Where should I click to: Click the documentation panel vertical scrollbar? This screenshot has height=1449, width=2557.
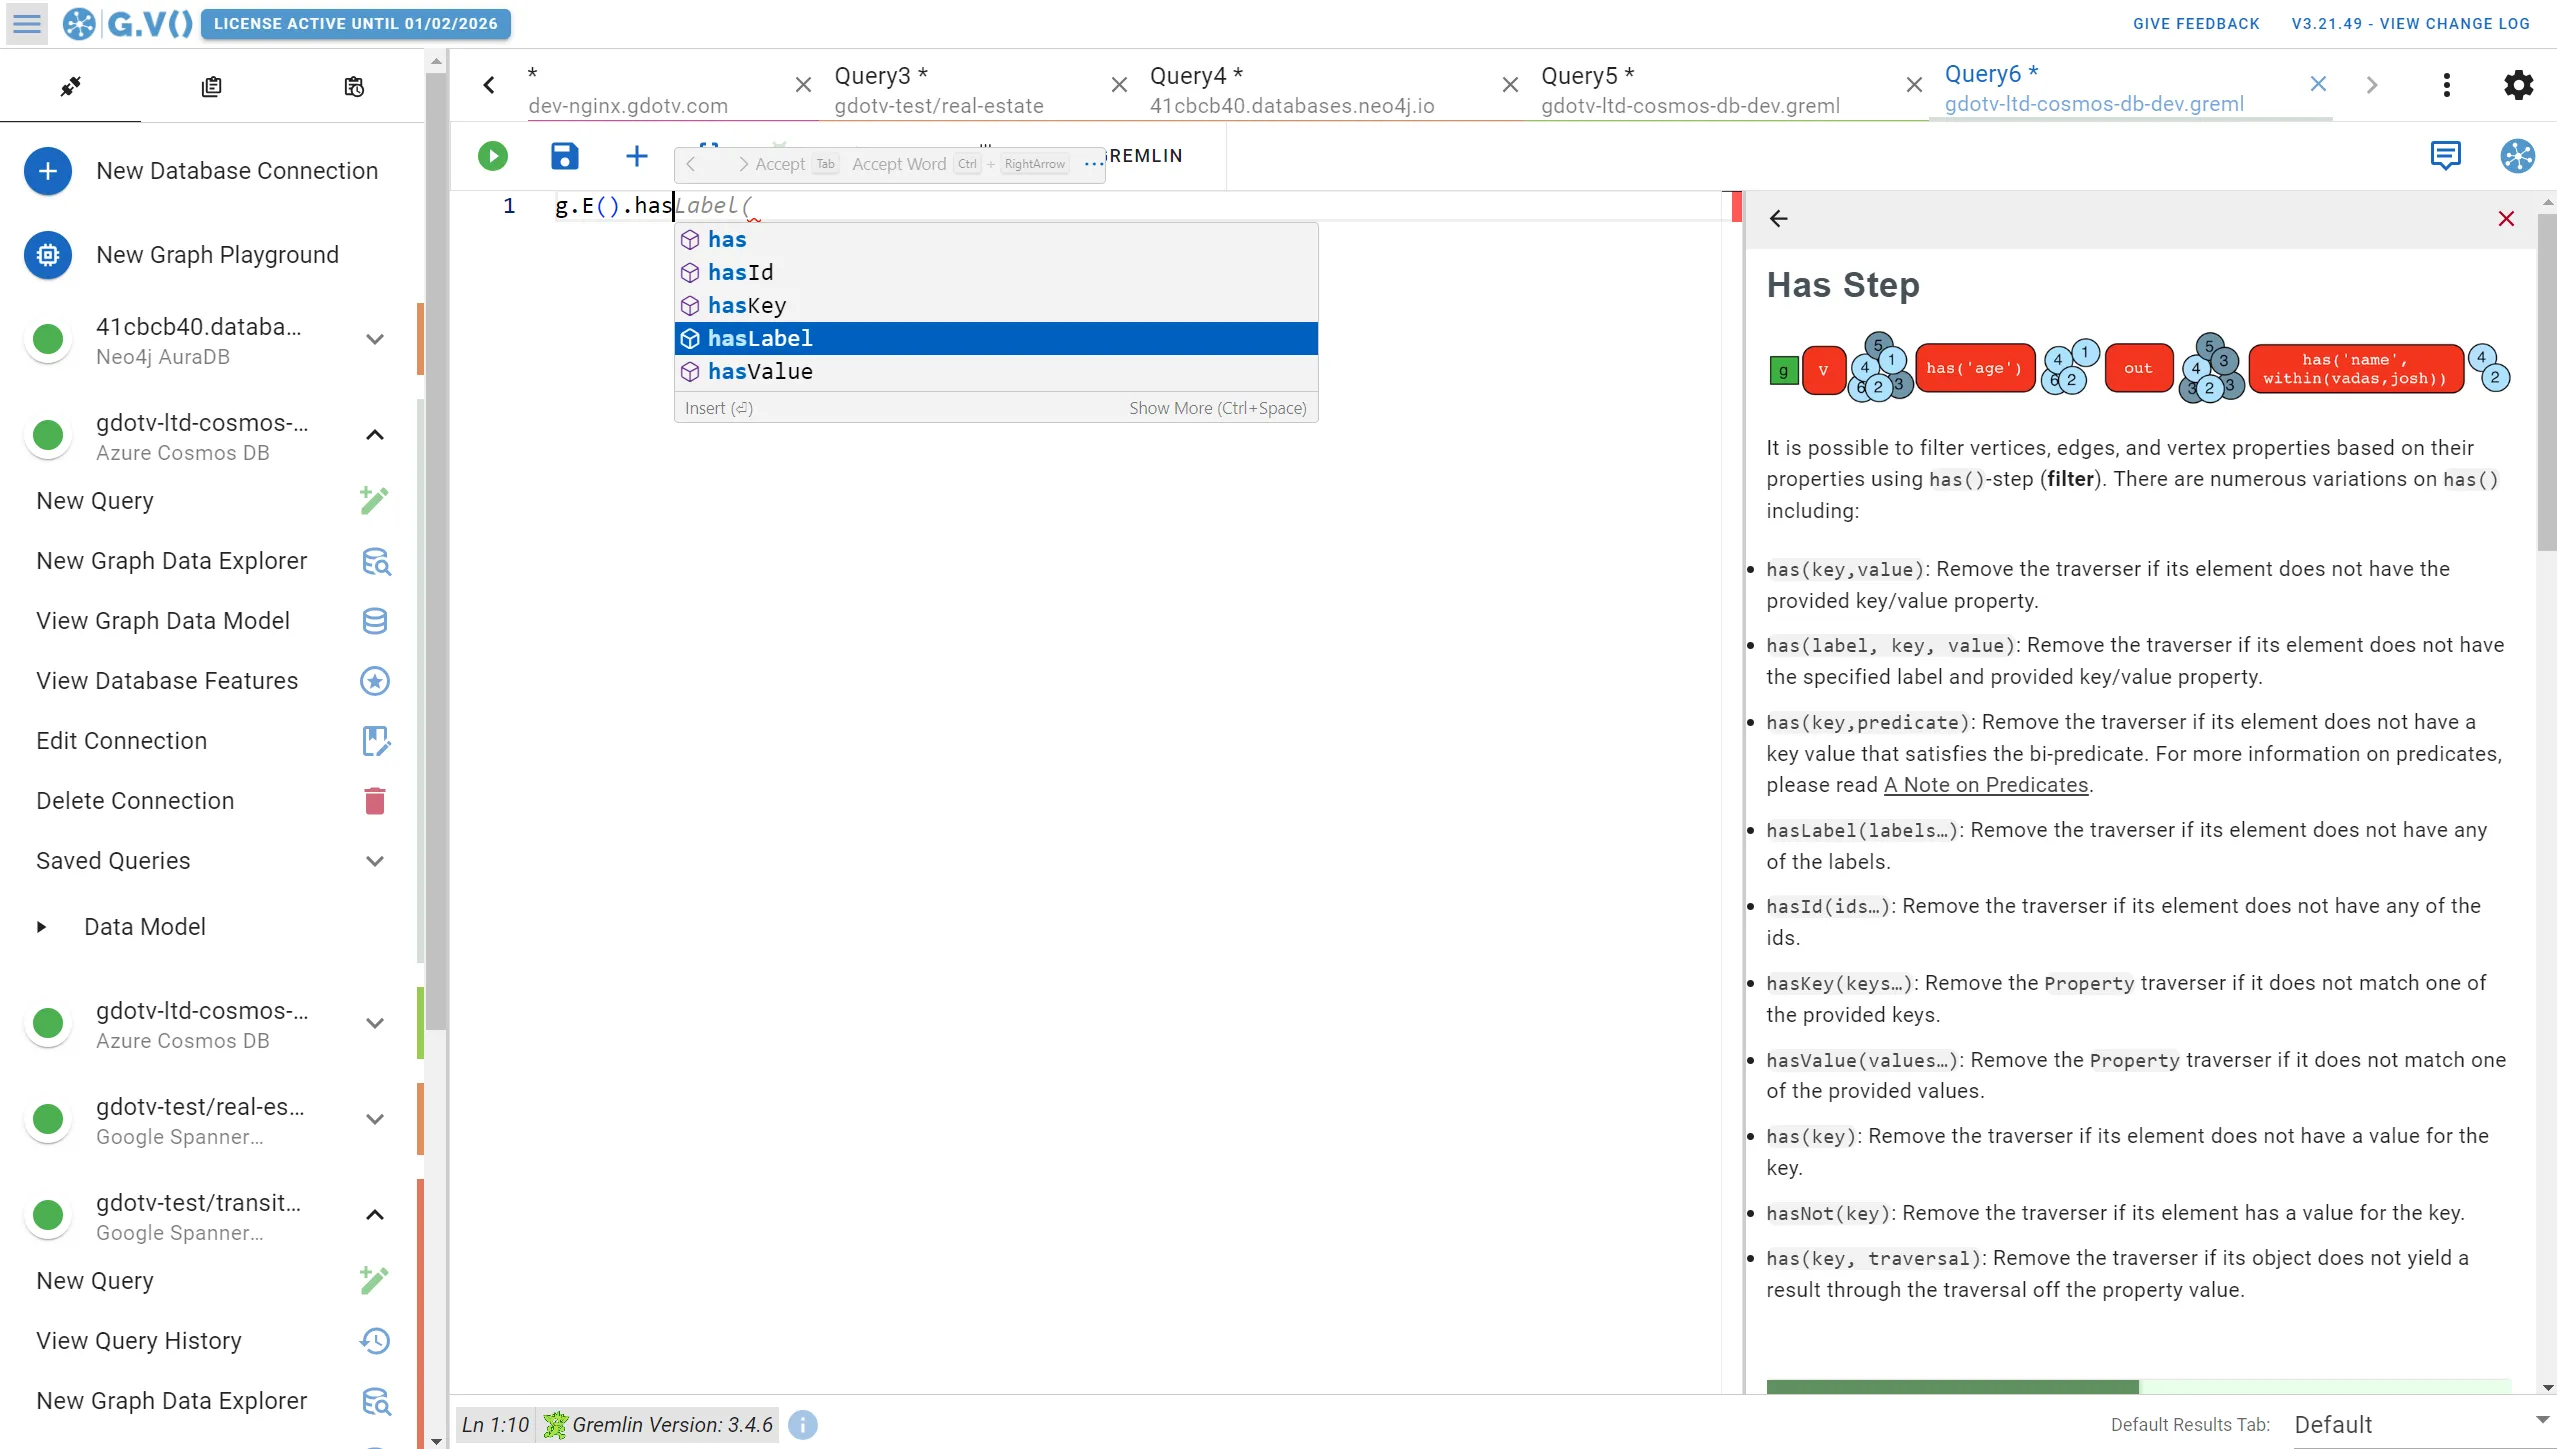tap(2547, 380)
